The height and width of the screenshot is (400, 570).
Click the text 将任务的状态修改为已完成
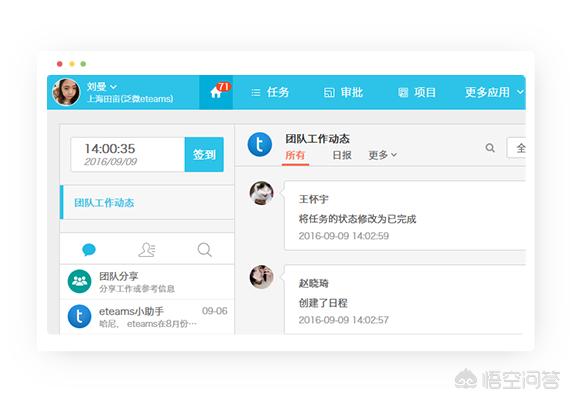[x=357, y=219]
